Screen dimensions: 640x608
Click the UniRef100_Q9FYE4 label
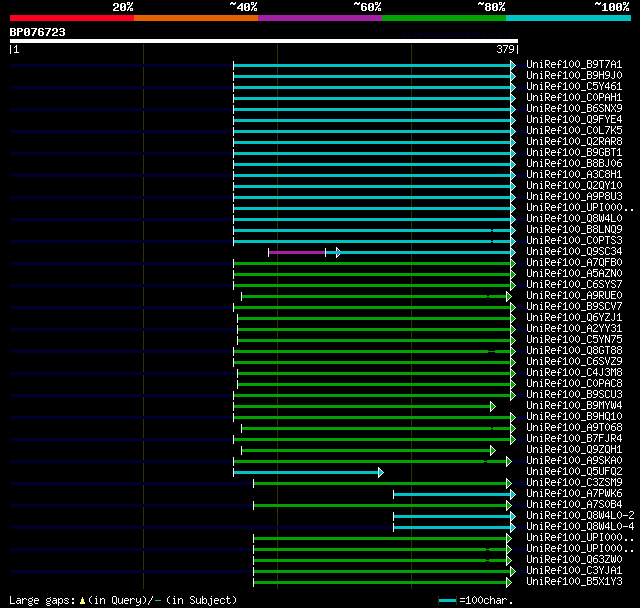point(574,120)
